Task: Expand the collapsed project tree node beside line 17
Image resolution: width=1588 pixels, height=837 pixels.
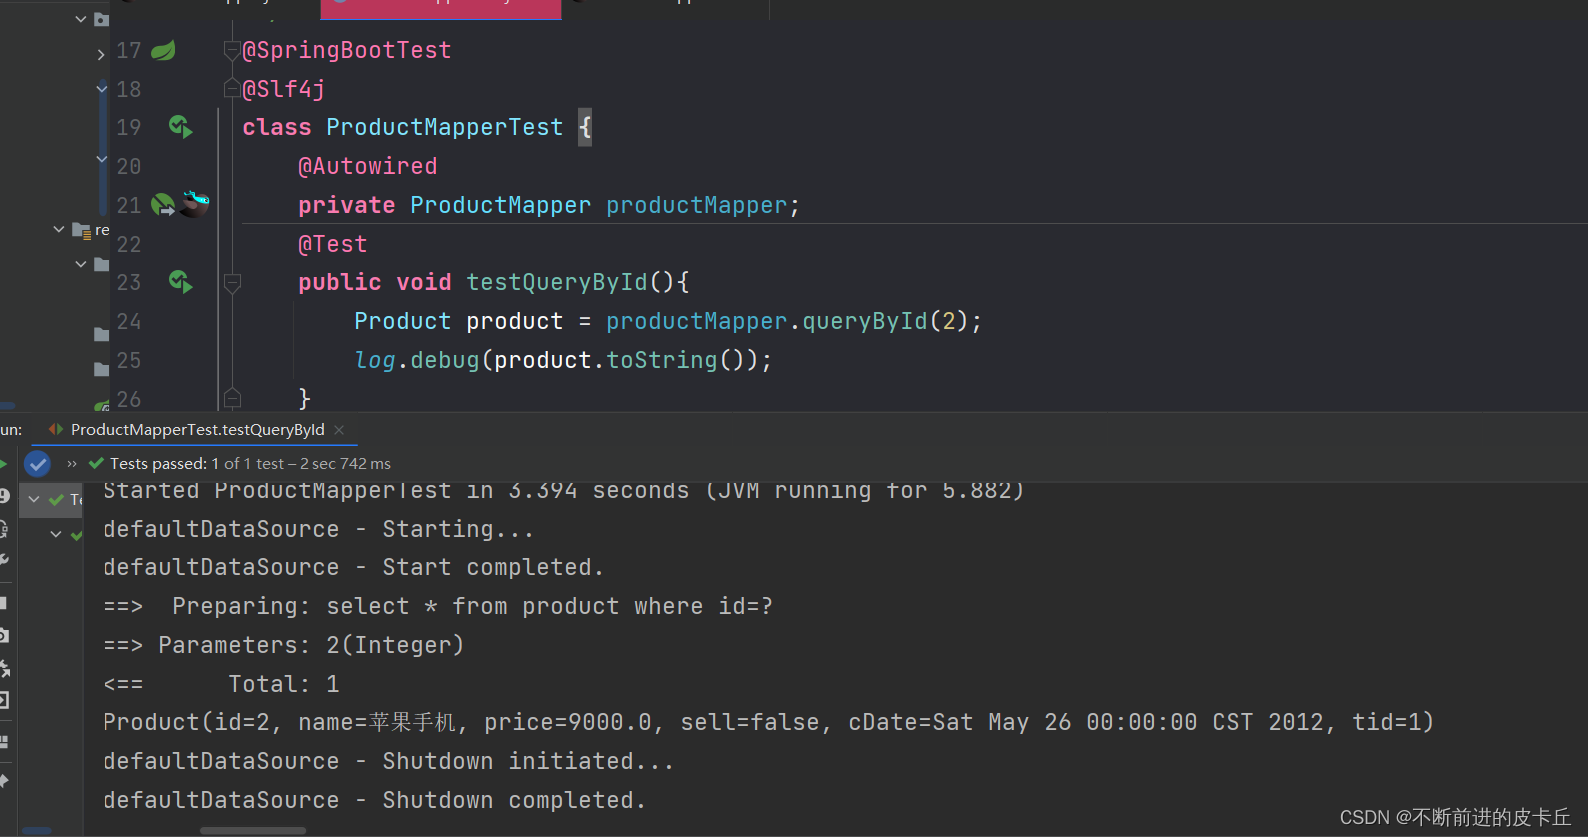Action: click(101, 54)
